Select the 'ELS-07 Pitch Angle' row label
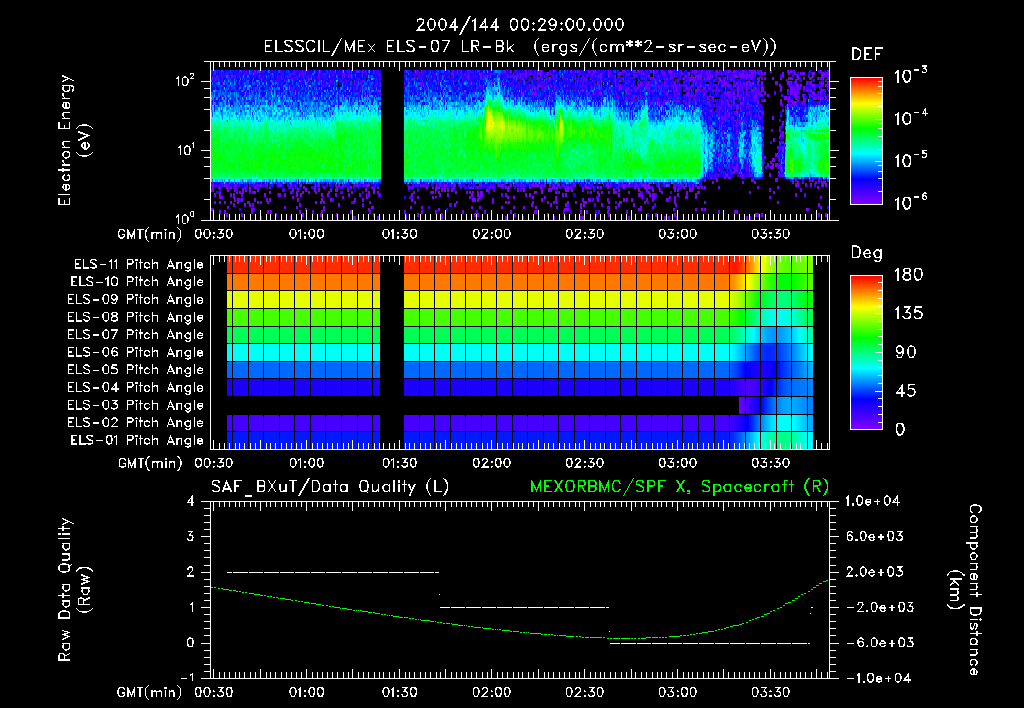The width and height of the screenshot is (1024, 708). (136, 334)
